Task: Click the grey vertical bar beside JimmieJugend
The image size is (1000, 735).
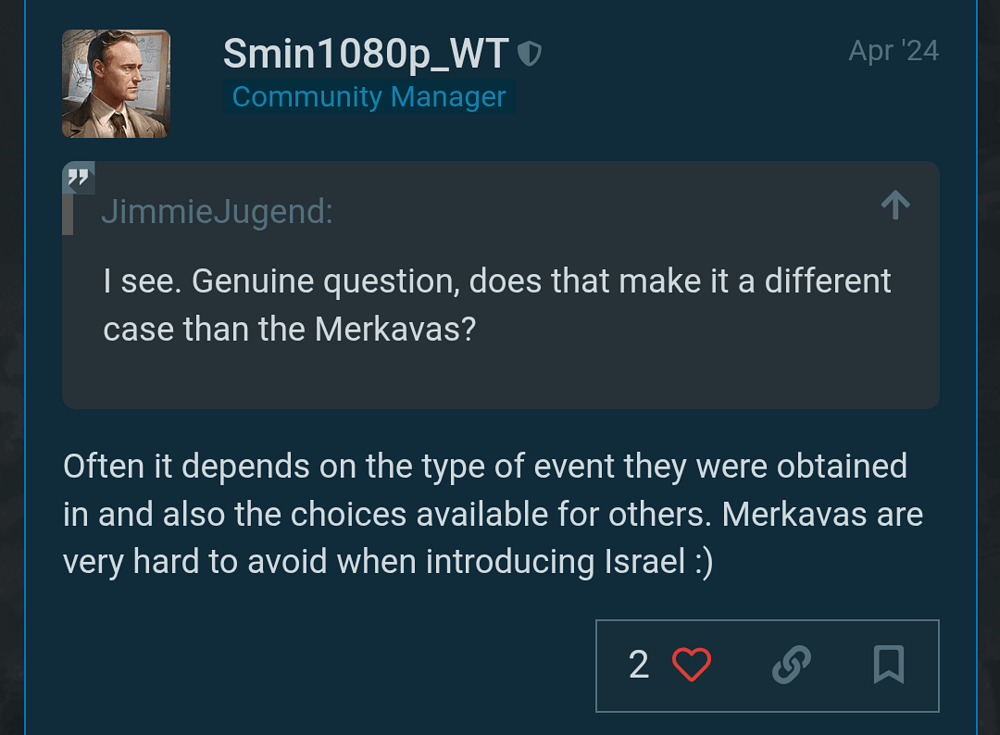Action: point(68,213)
